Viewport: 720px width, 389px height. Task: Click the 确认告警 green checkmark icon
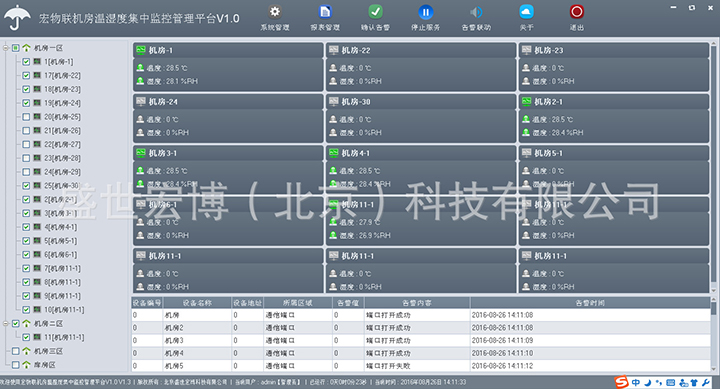click(375, 12)
